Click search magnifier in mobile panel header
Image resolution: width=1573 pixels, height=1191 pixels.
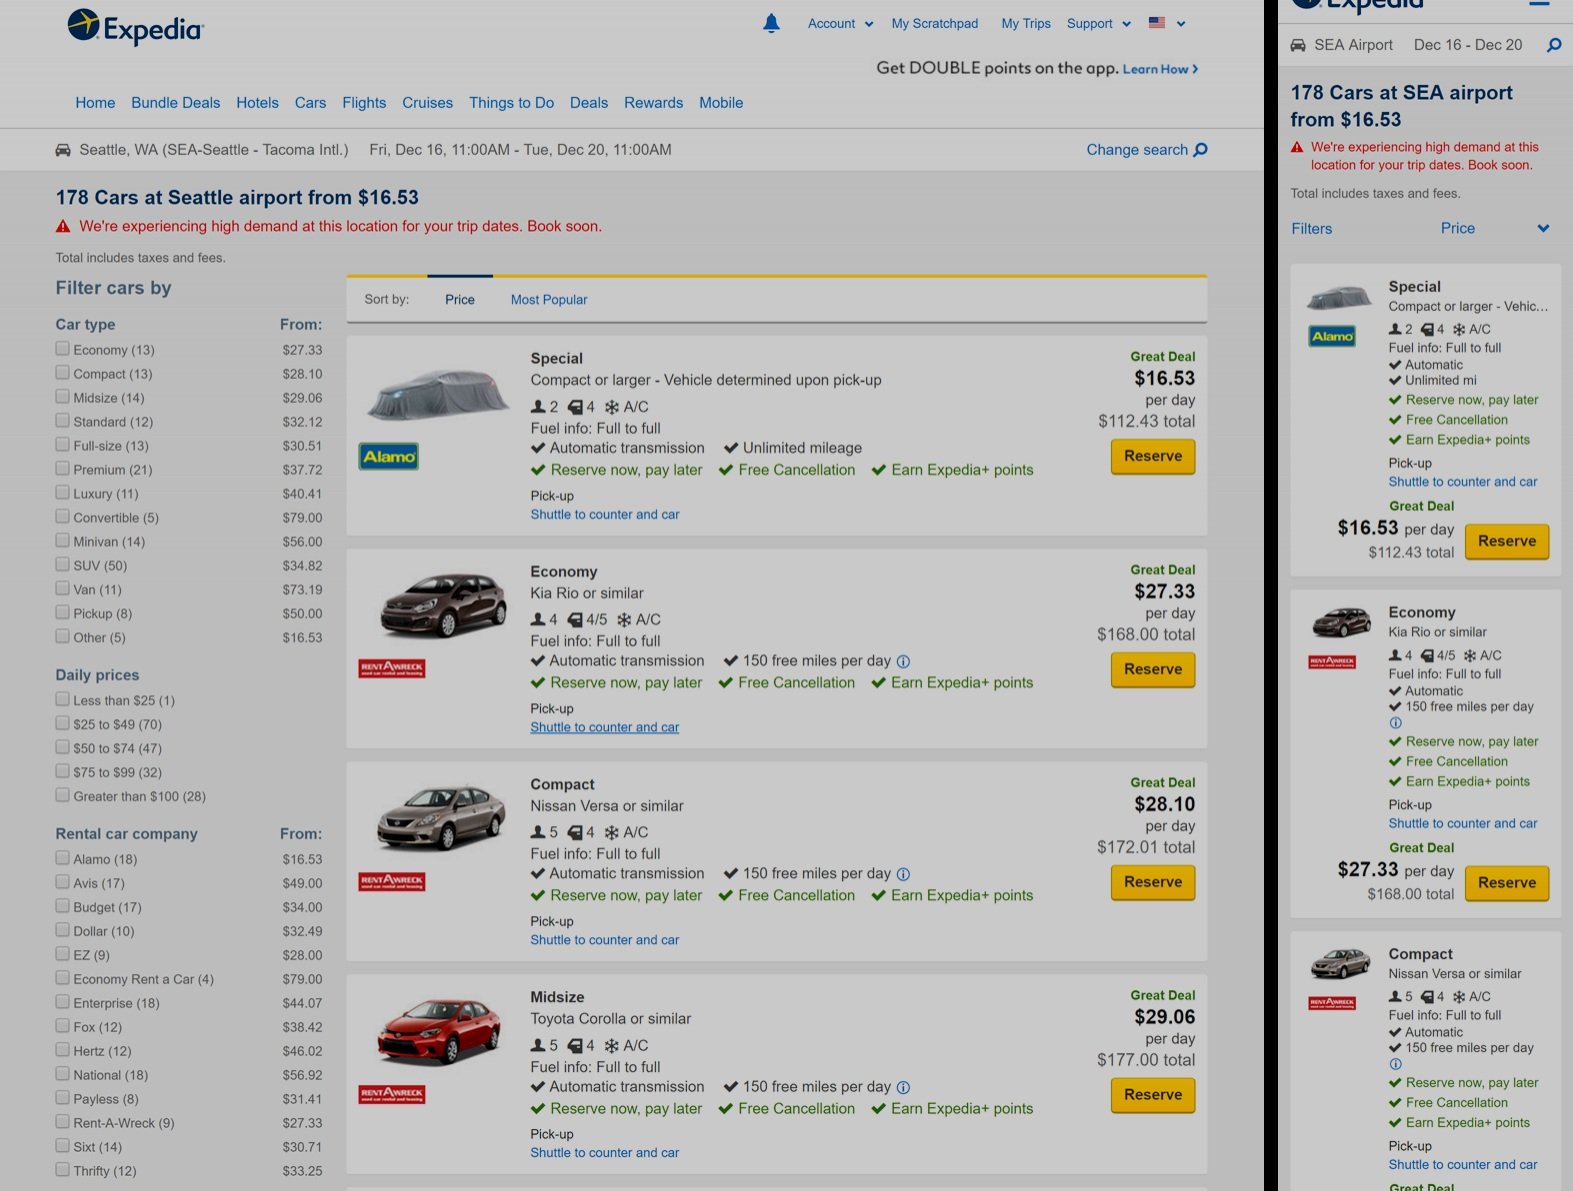[x=1554, y=45]
